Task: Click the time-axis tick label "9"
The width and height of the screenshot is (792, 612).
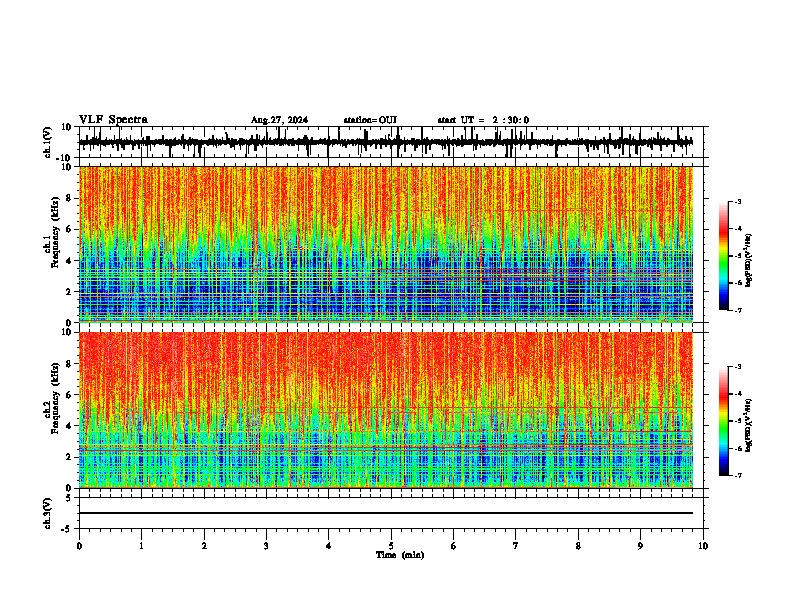Action: coord(640,546)
